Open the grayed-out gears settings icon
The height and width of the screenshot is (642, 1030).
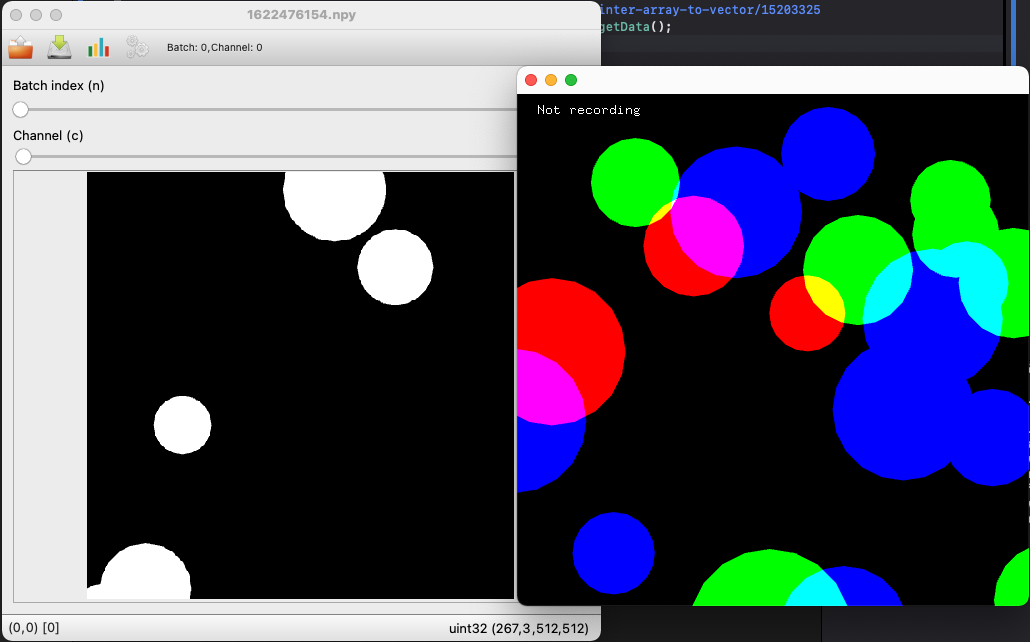coord(137,47)
